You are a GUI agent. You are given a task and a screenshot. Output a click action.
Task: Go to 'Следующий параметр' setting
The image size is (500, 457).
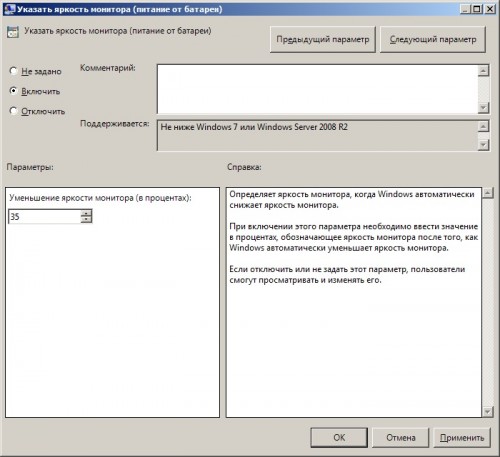(433, 39)
